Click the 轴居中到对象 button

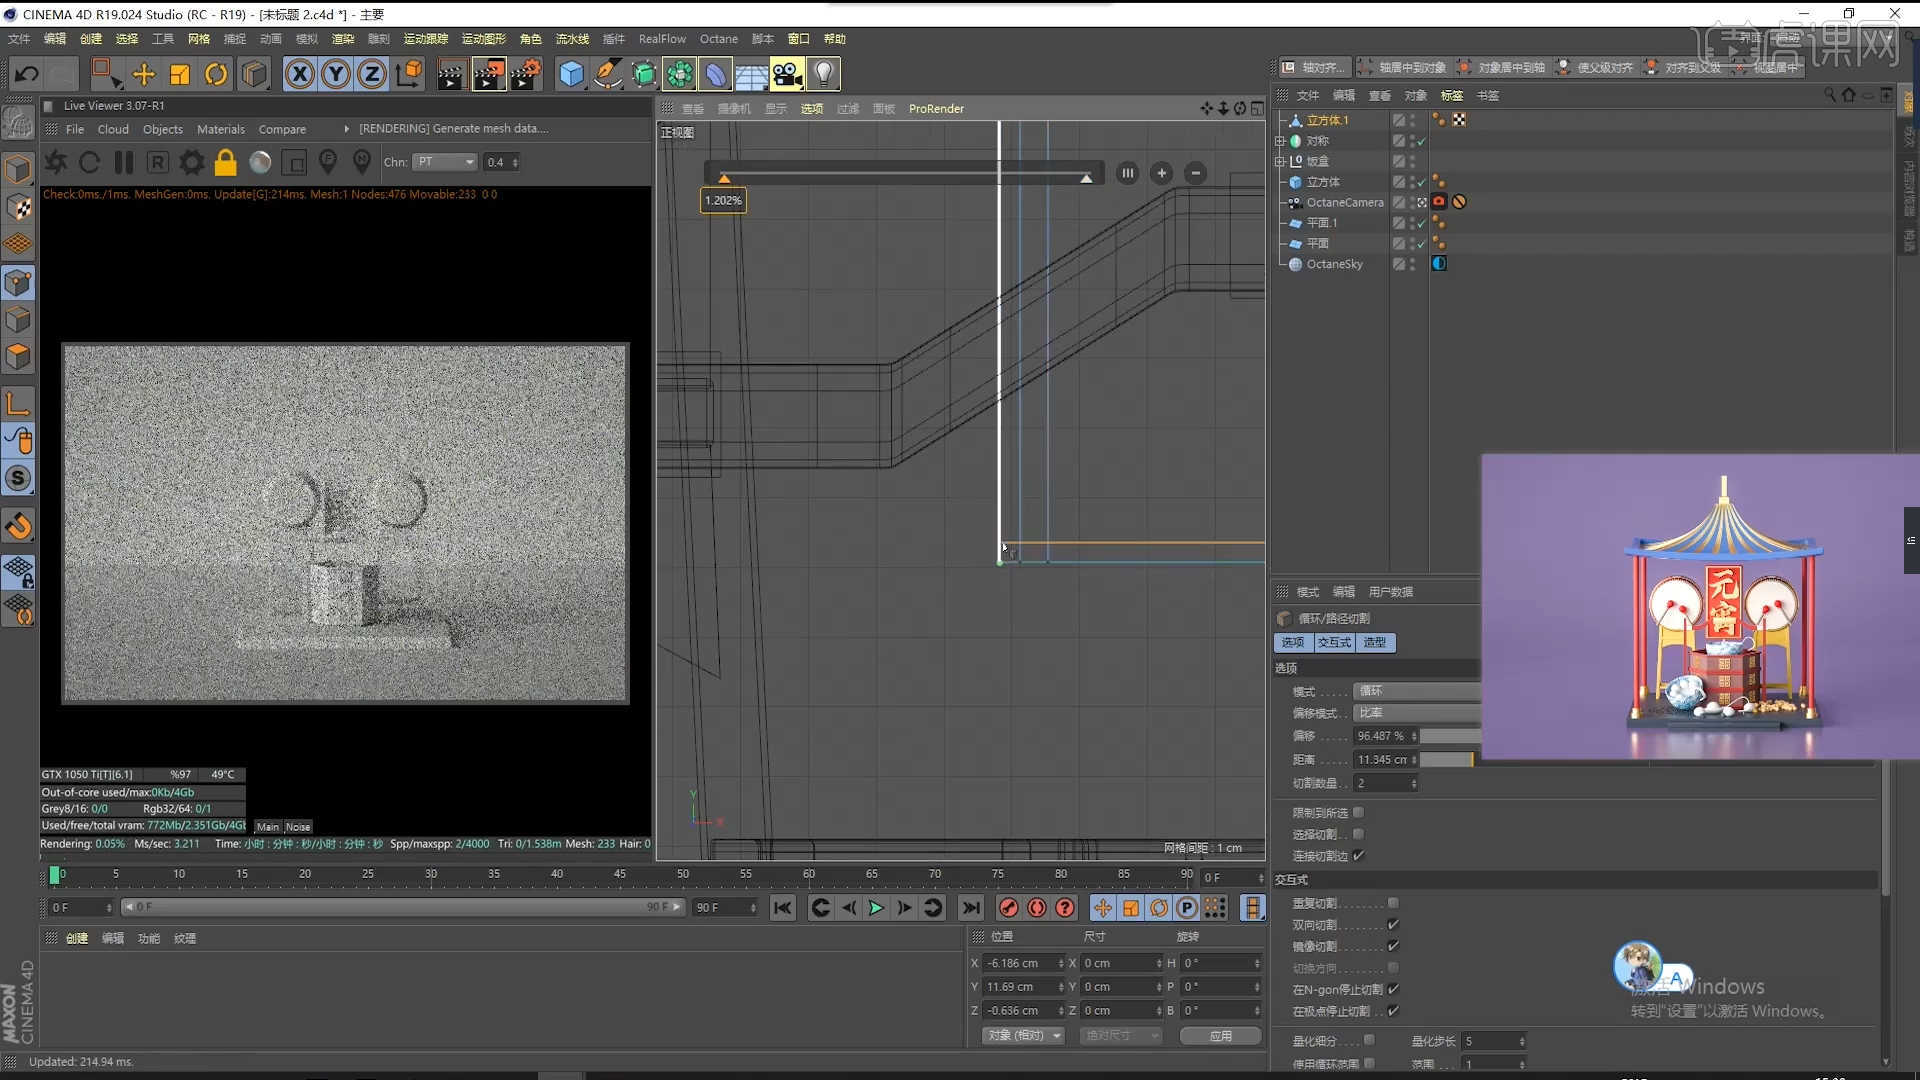click(1403, 67)
